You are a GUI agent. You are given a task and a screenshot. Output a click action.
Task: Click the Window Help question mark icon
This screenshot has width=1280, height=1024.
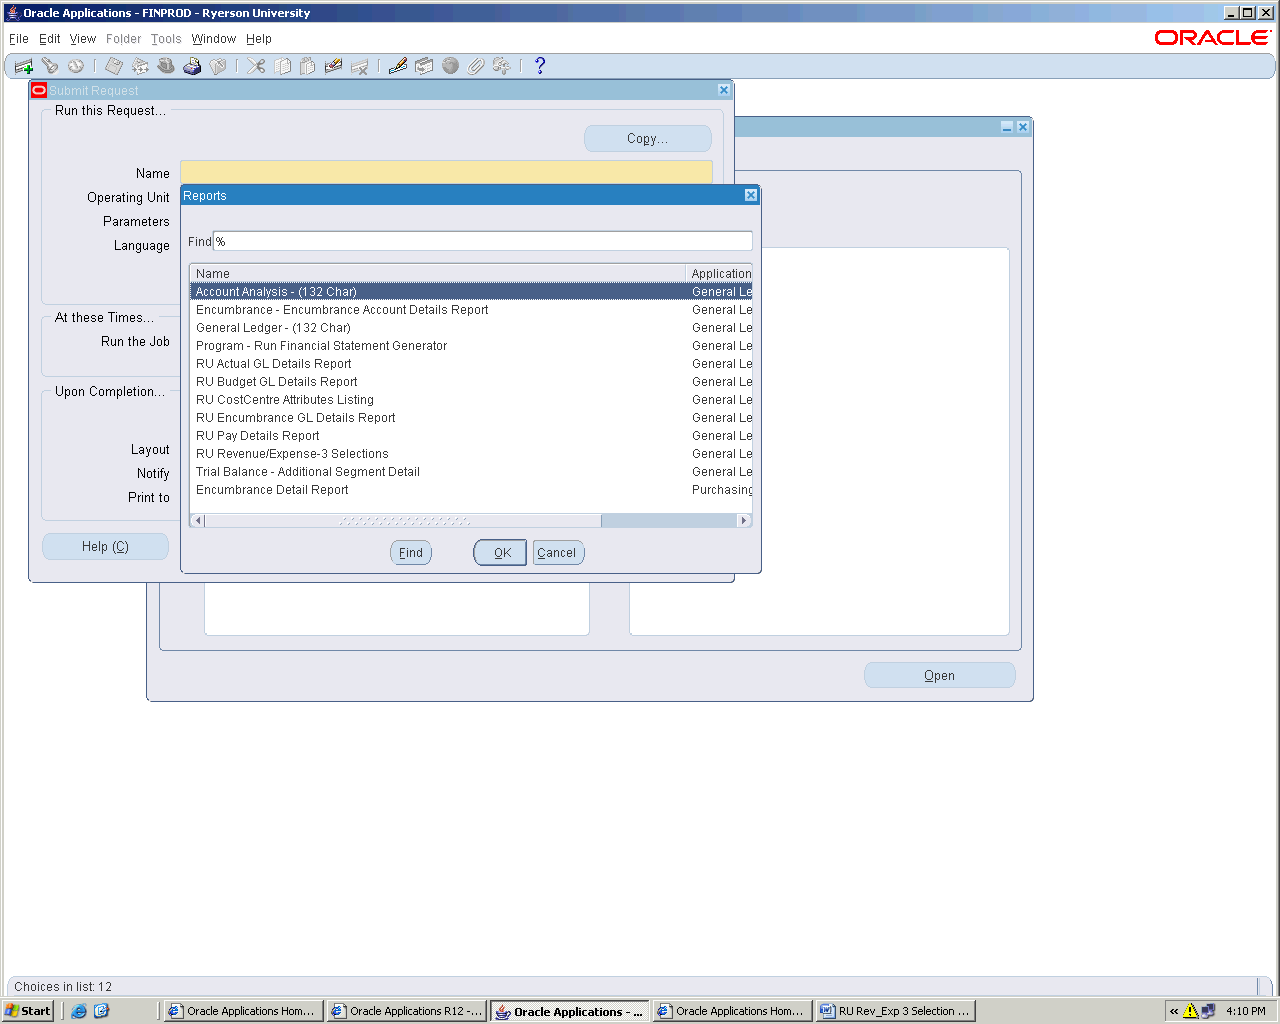[x=540, y=66]
